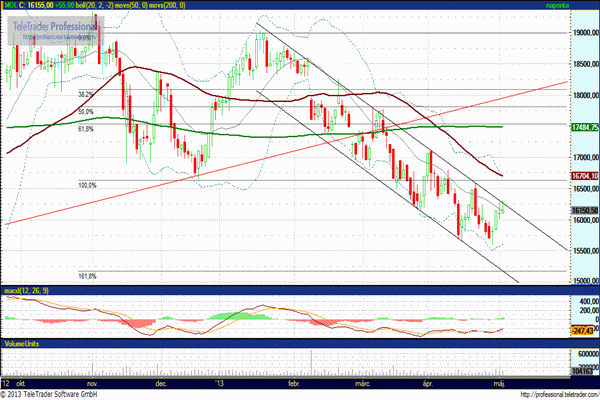Image resolution: width=600 pixels, height=400 pixels.
Task: Click the '13 year marker on date axis
Action: 218,382
